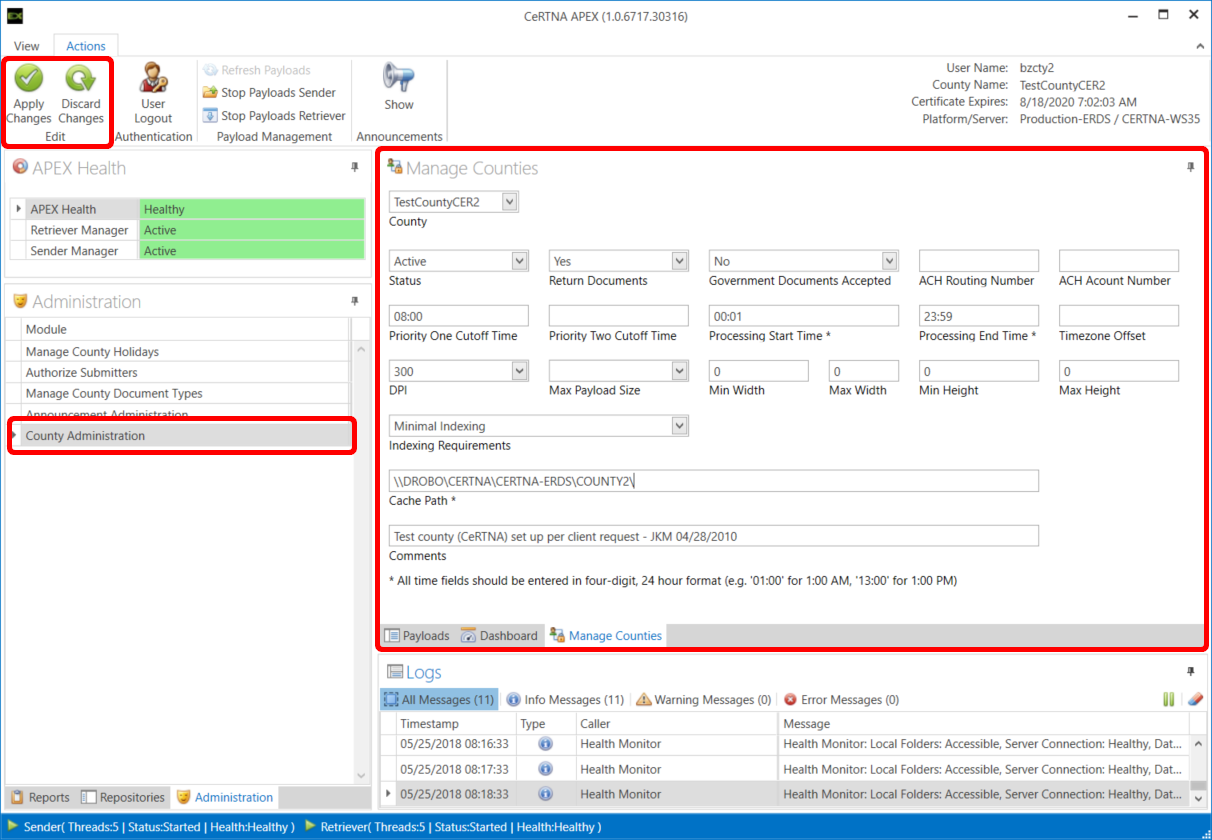Pause the logs with the green pause icon
1212x840 pixels.
tap(1168, 700)
